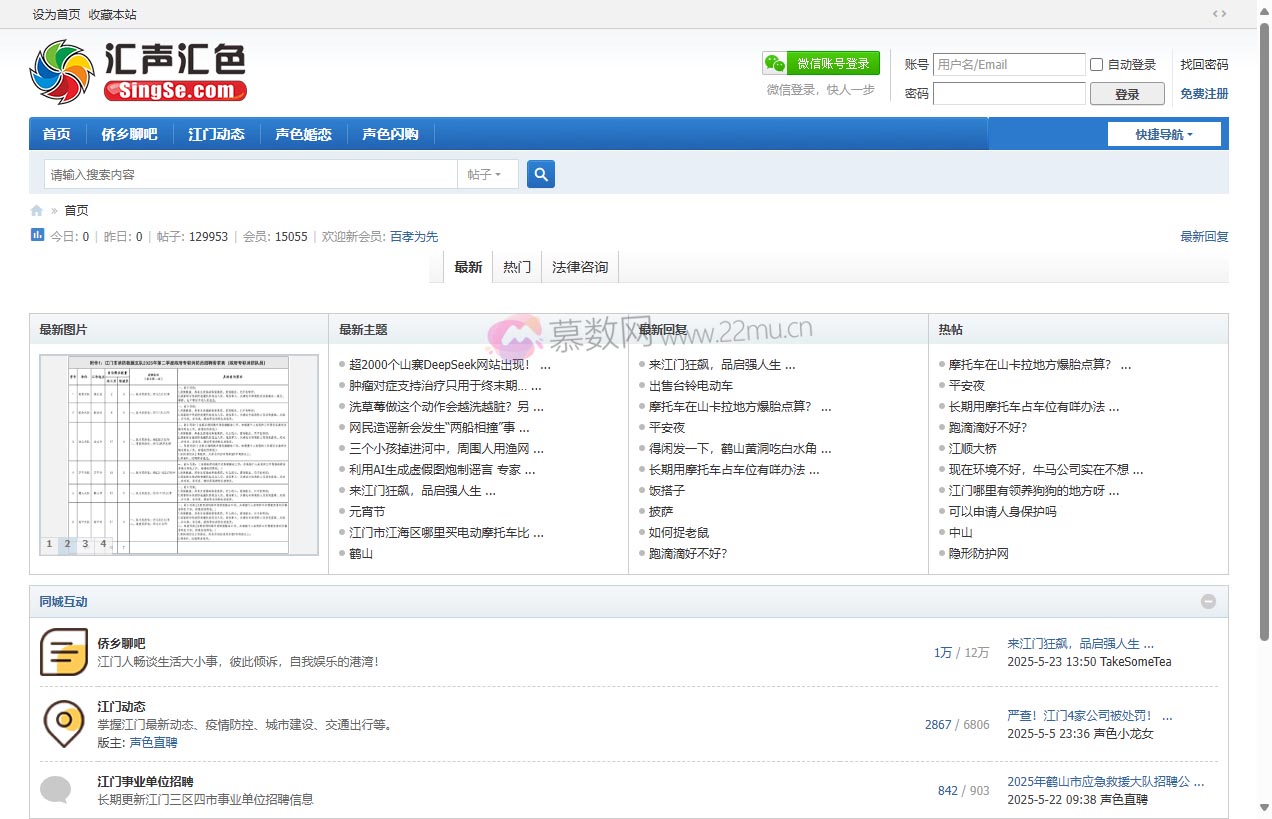This screenshot has width=1272, height=819.
Task: Switch to the 法律咨询 tab
Action: 579,266
